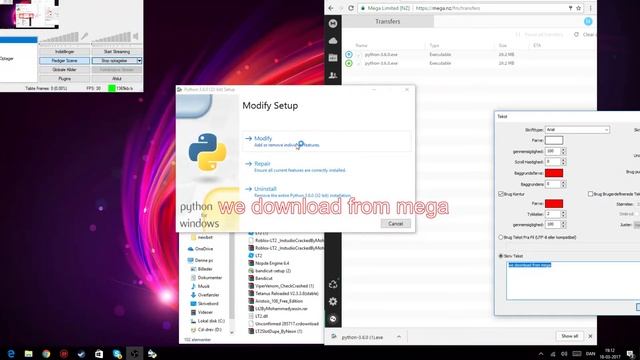Open python-3.6.0 (1).exe download item
The height and width of the screenshot is (360, 640).
(x=362, y=337)
